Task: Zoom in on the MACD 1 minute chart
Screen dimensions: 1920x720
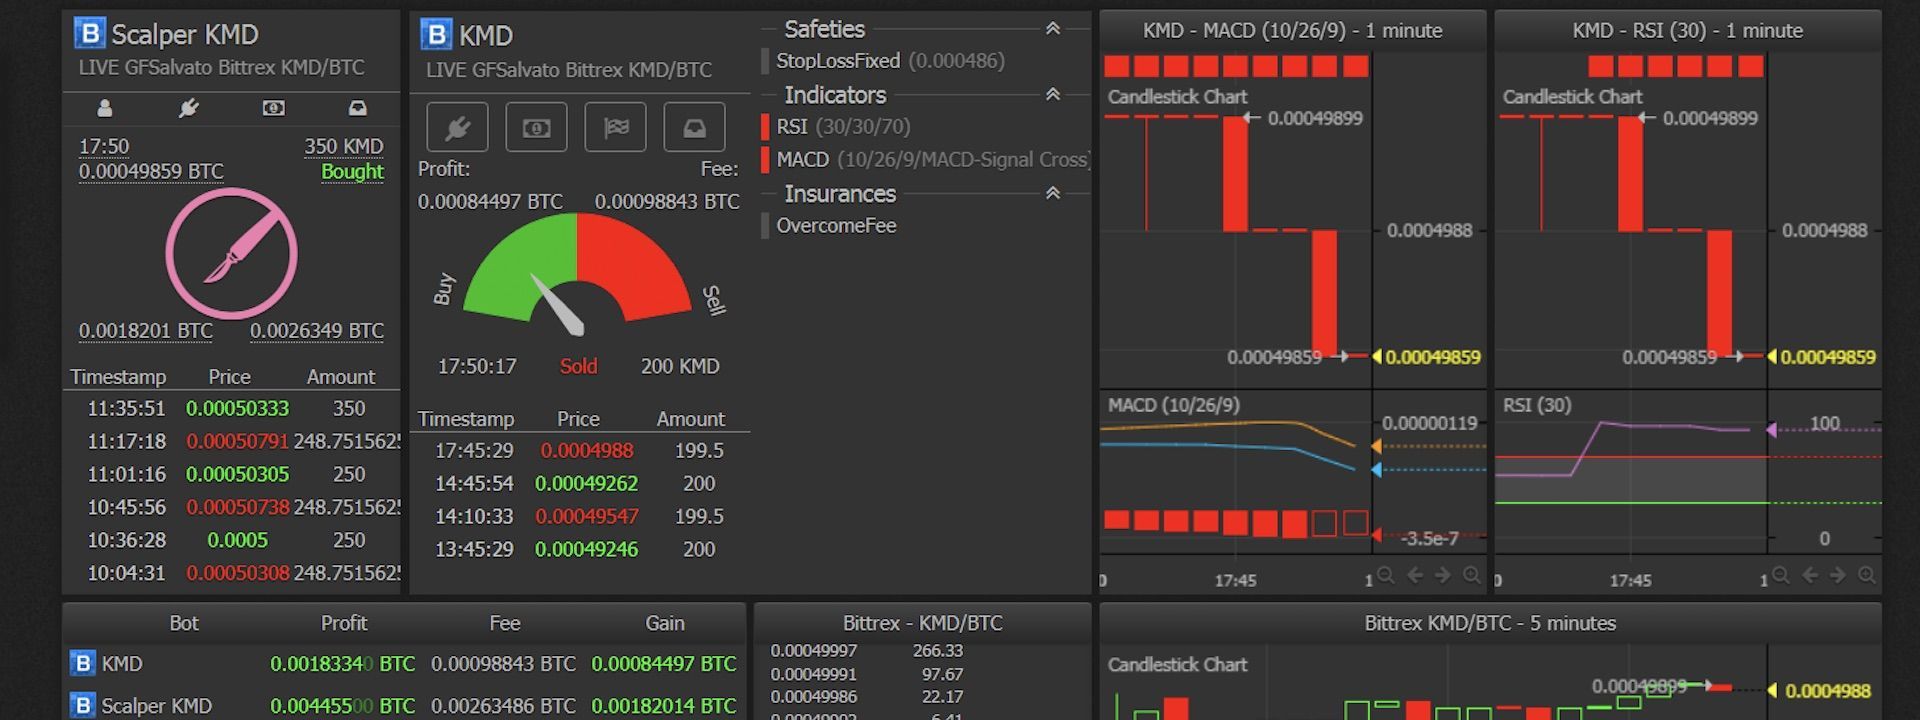Action: coord(1471,575)
